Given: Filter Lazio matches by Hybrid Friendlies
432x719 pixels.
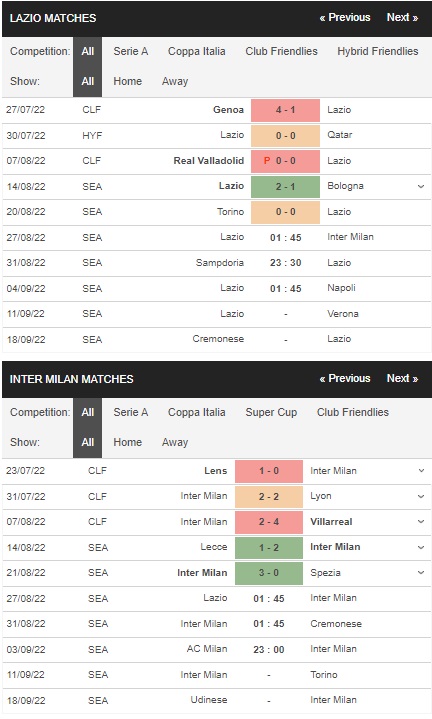Looking at the screenshot, I should [378, 51].
